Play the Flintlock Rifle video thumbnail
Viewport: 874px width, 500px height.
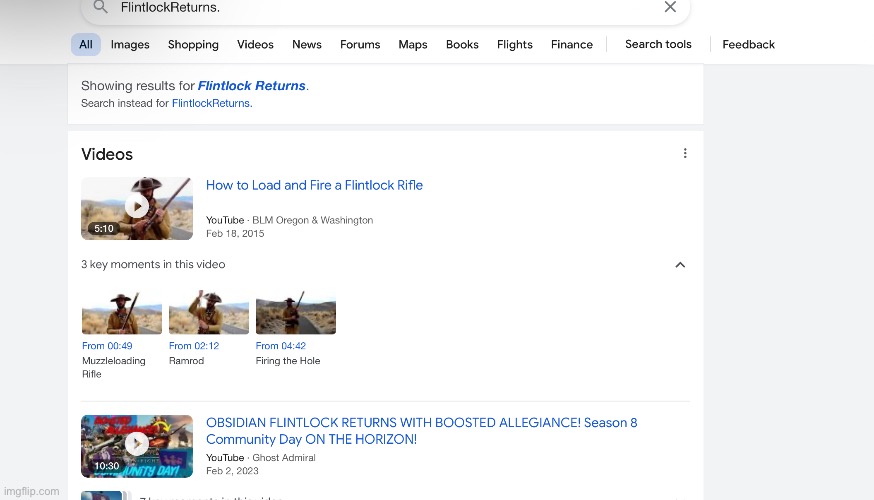(x=137, y=208)
